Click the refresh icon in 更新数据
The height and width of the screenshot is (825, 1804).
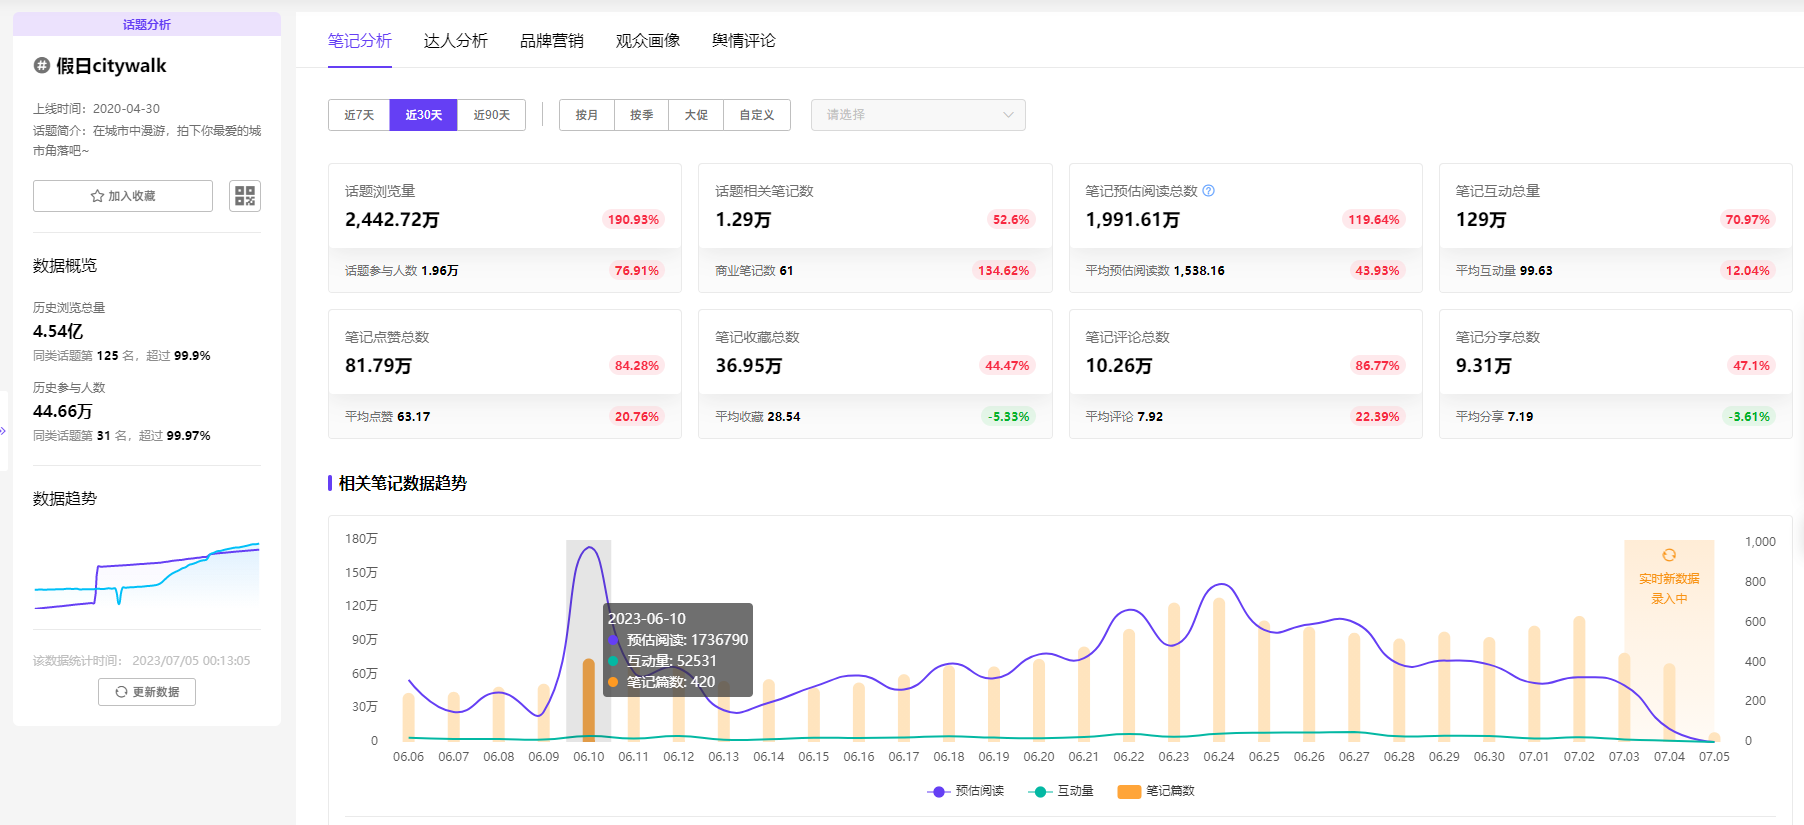pos(121,692)
